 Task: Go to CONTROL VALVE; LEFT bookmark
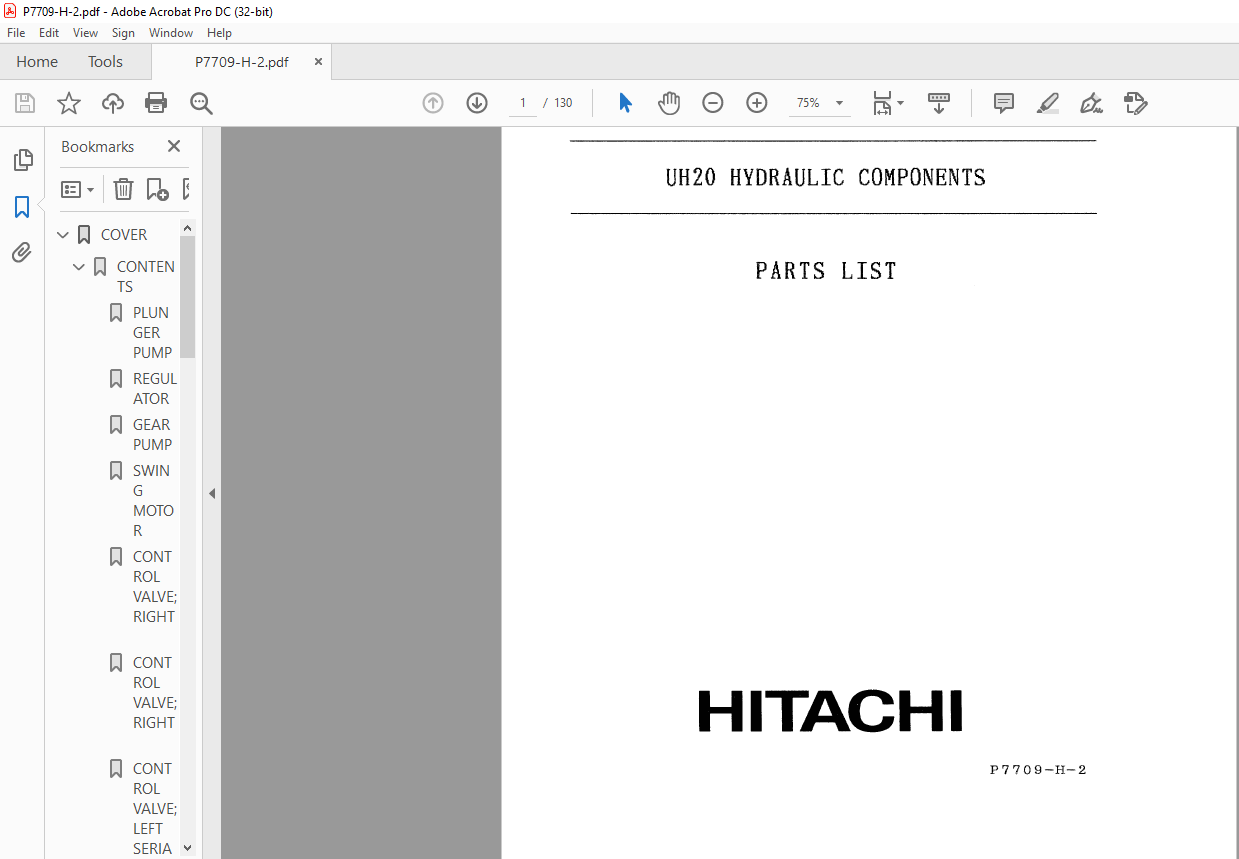(154, 808)
